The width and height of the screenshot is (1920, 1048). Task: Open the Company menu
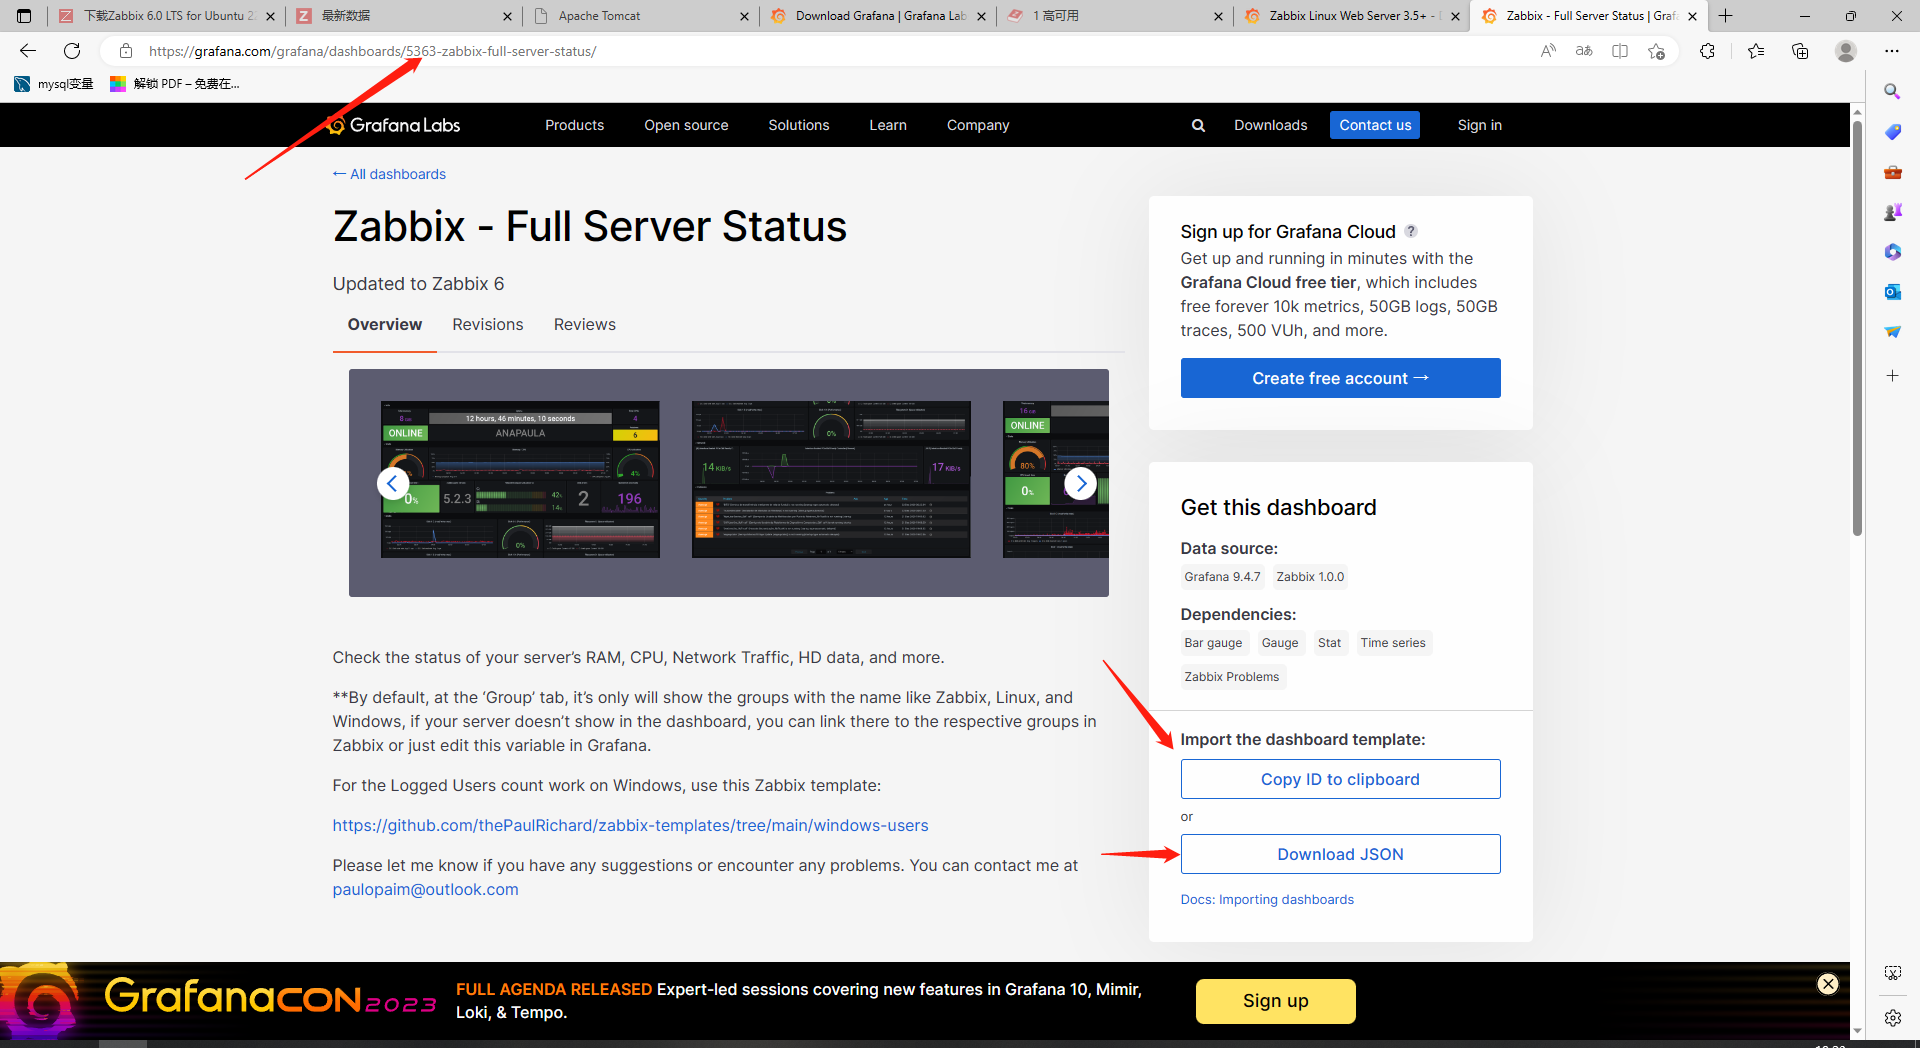[978, 125]
